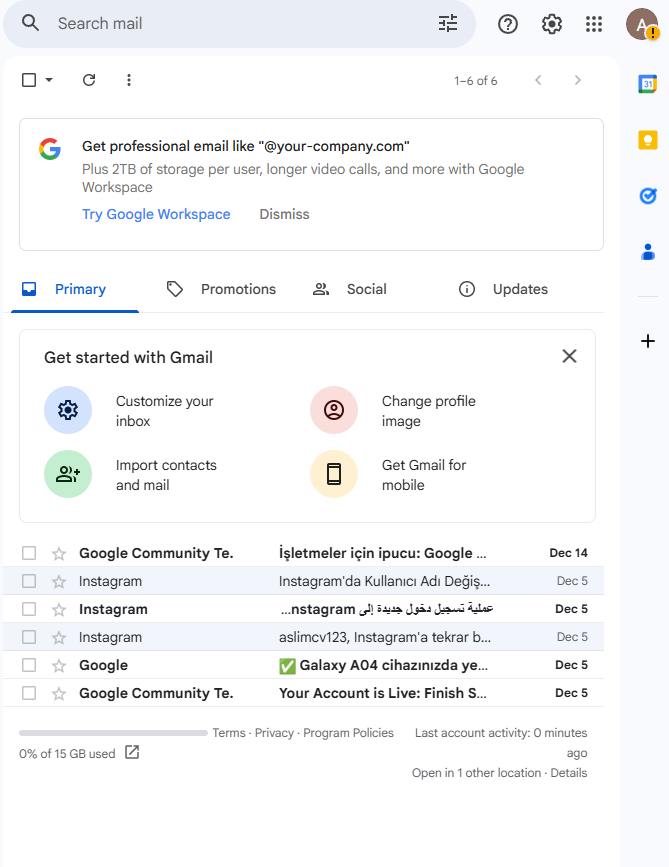This screenshot has width=669, height=867.
Task: Switch to the Promotions tab
Action: click(x=221, y=289)
